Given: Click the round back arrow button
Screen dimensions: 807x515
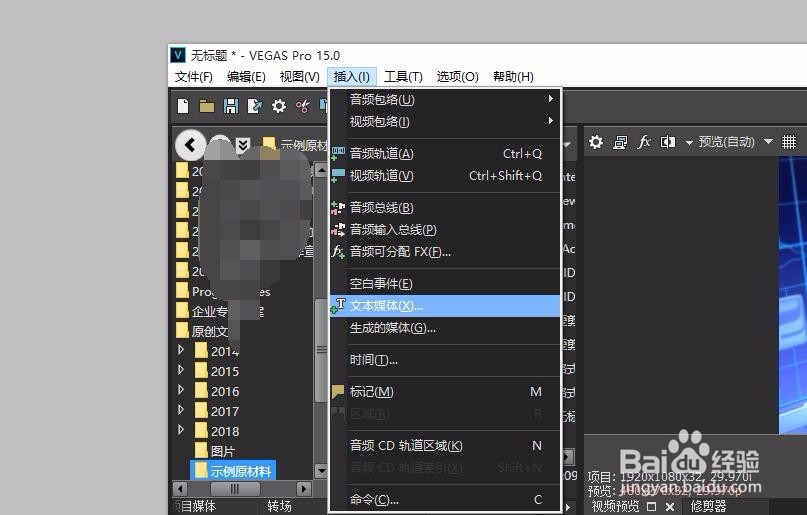Looking at the screenshot, I should coord(190,145).
